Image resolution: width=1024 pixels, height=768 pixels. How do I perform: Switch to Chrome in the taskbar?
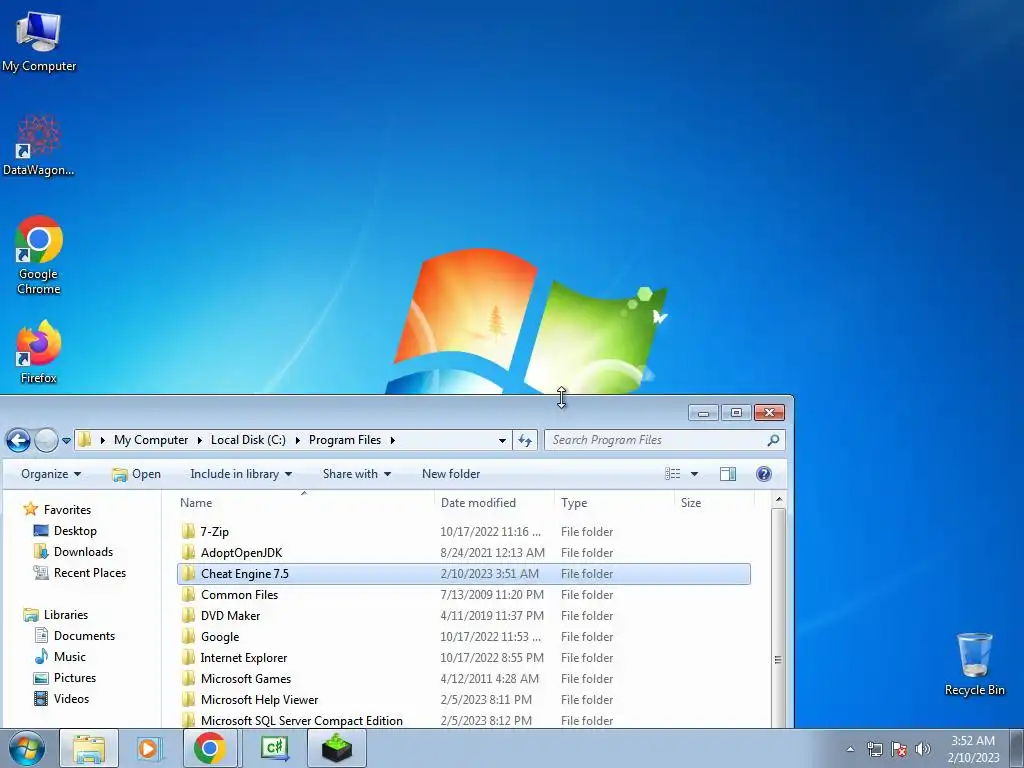(210, 748)
